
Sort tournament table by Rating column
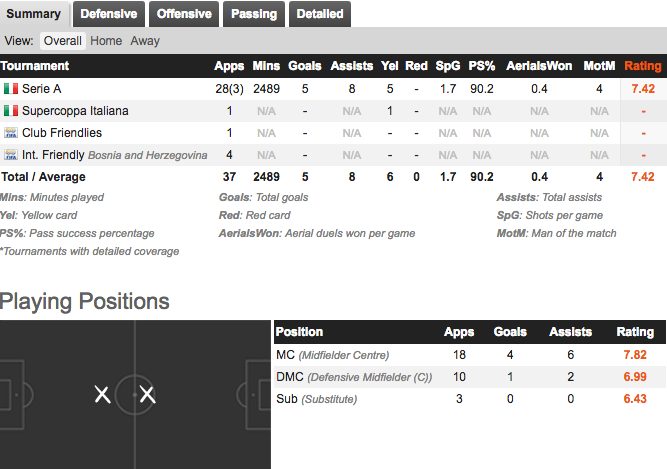[x=643, y=66]
